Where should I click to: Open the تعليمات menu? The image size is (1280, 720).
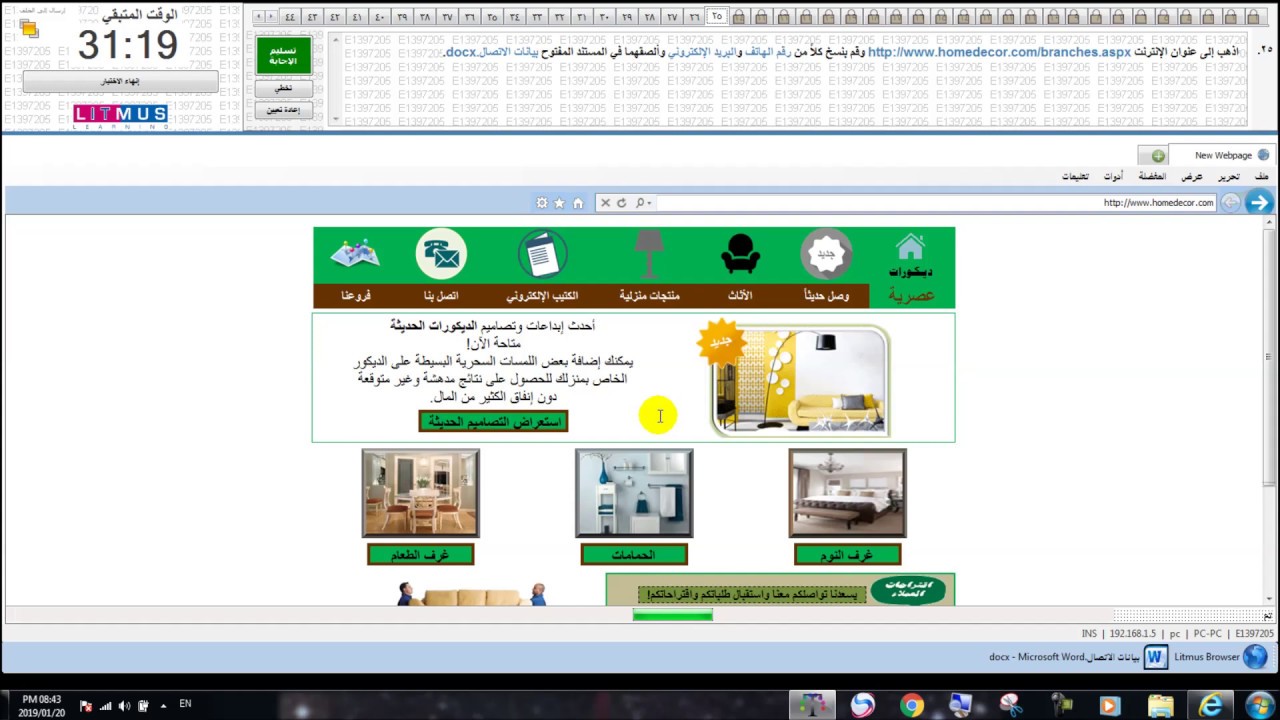[x=1075, y=177]
